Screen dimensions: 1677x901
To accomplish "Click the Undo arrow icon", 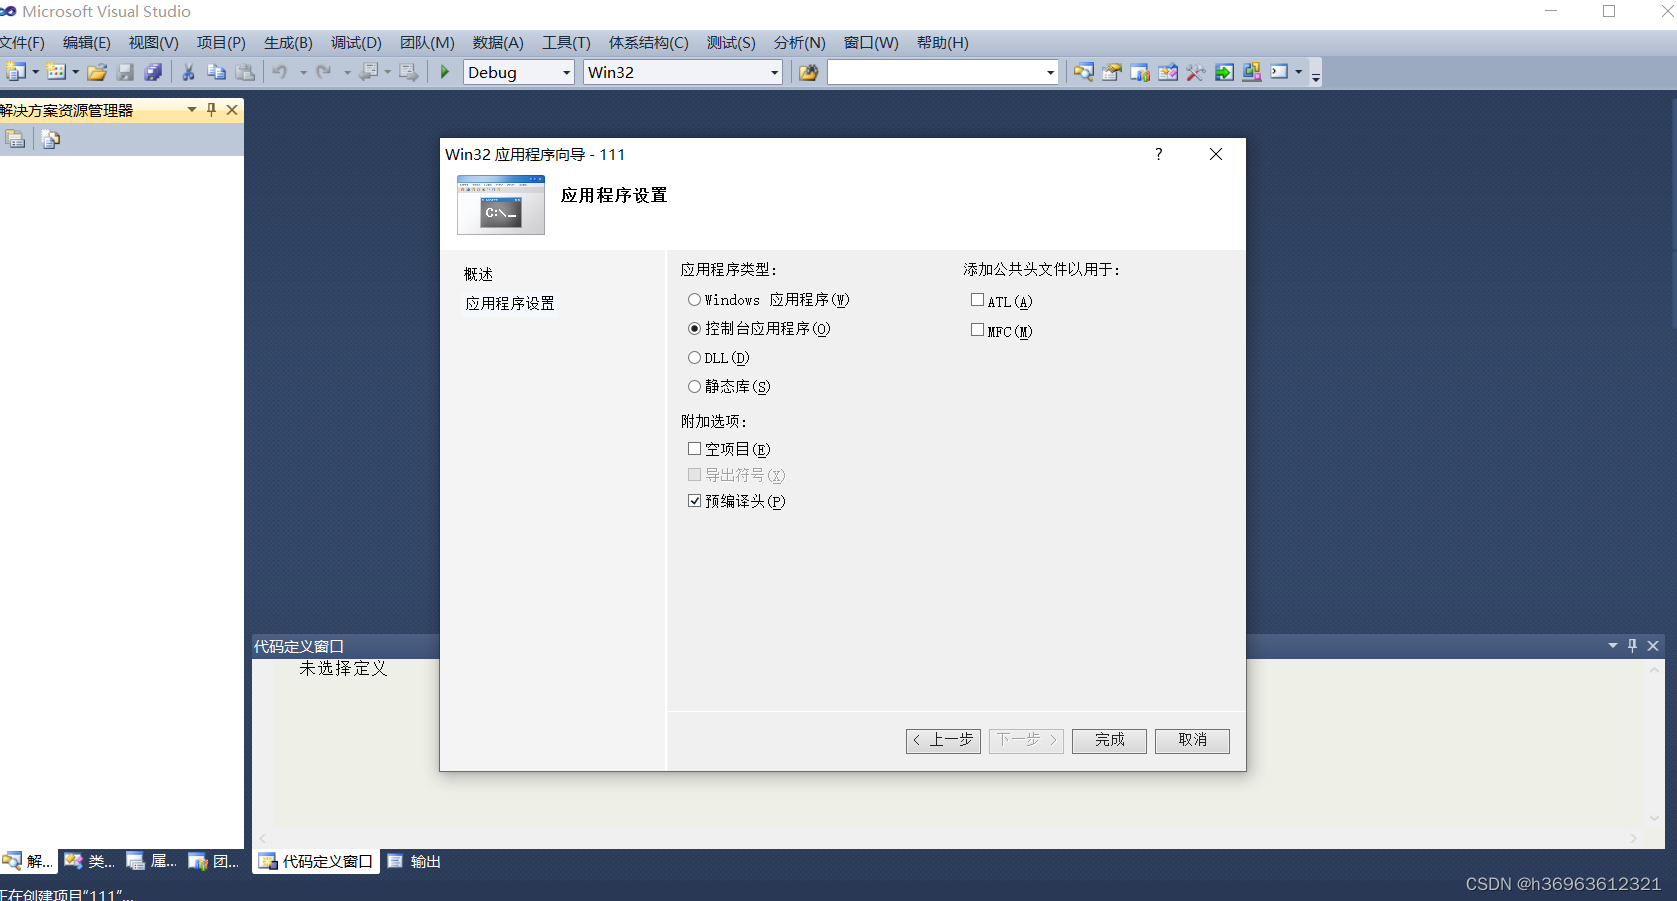I will tap(281, 72).
